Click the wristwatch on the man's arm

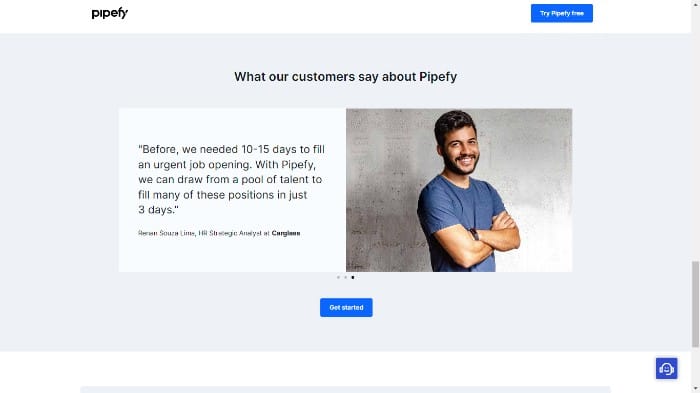(x=474, y=234)
